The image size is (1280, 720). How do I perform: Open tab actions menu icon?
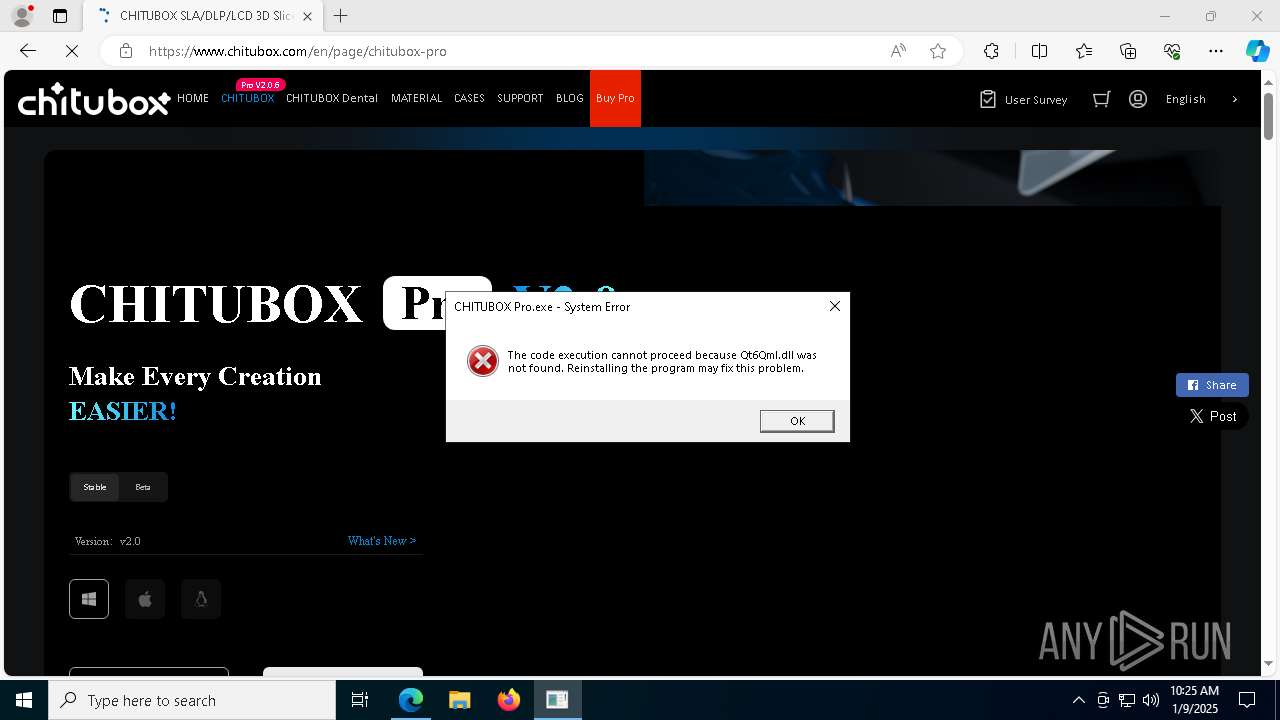pos(60,16)
